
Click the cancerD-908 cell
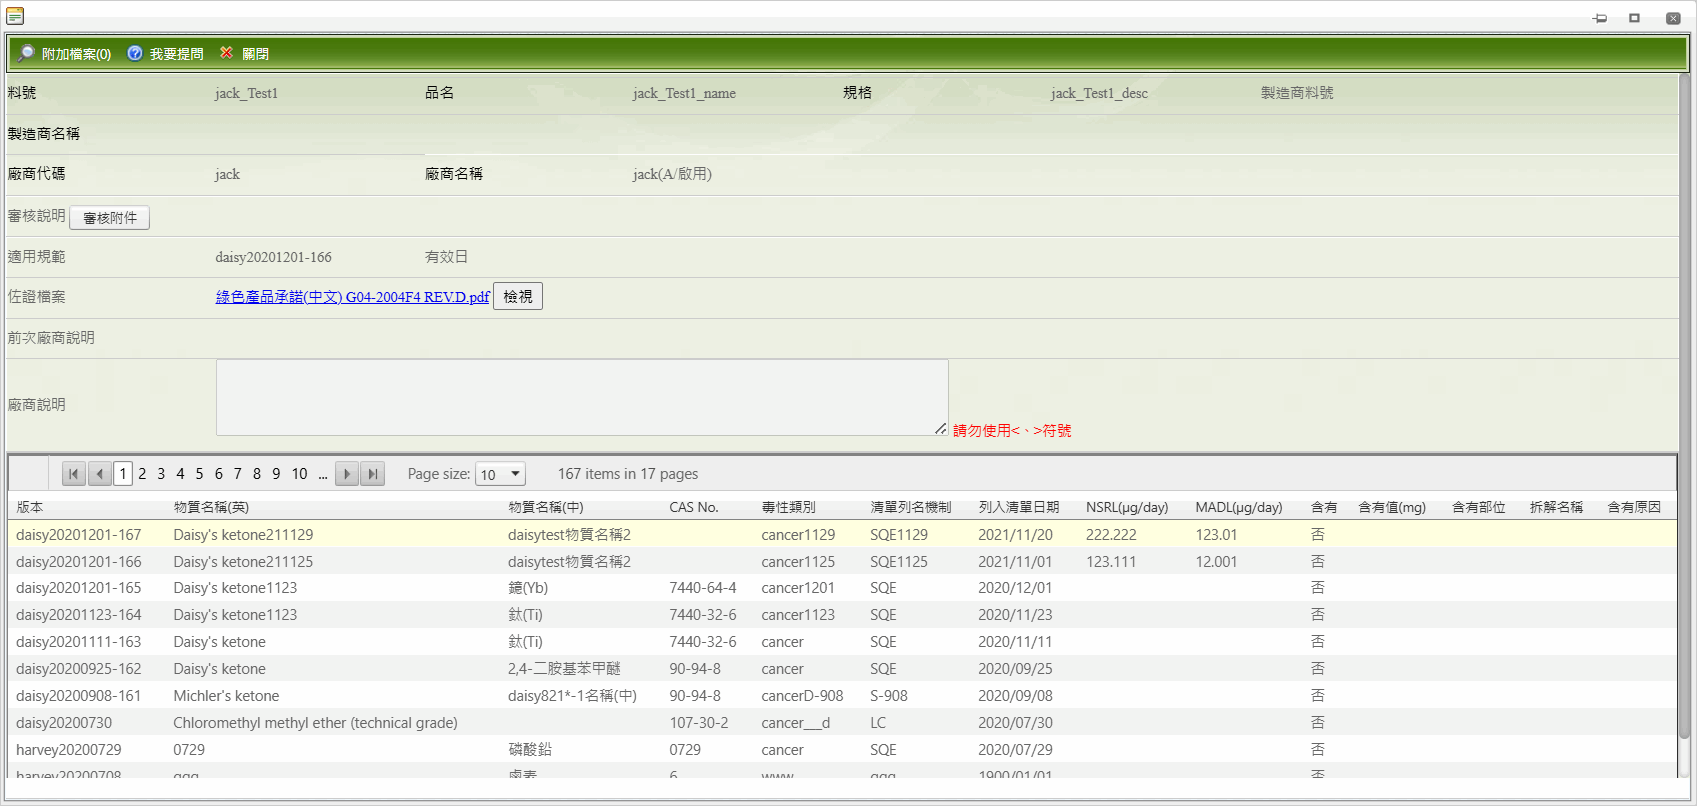pyautogui.click(x=802, y=696)
